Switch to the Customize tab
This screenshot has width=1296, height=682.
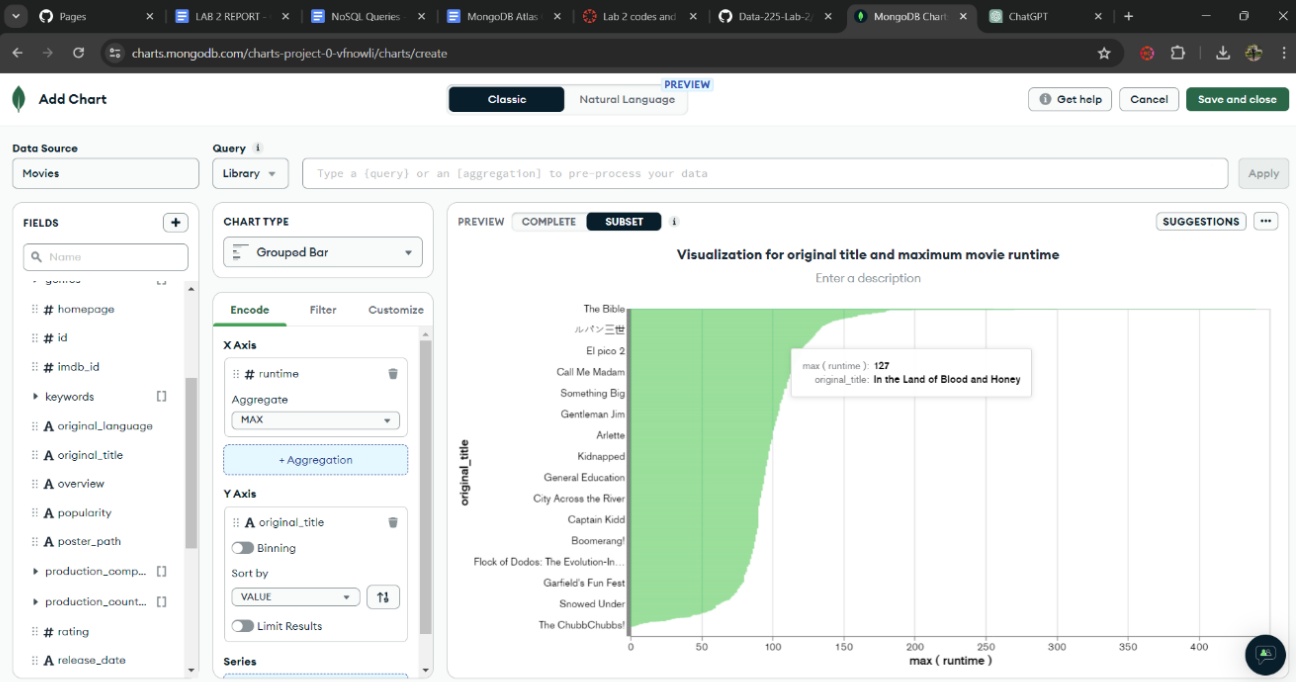click(x=396, y=310)
